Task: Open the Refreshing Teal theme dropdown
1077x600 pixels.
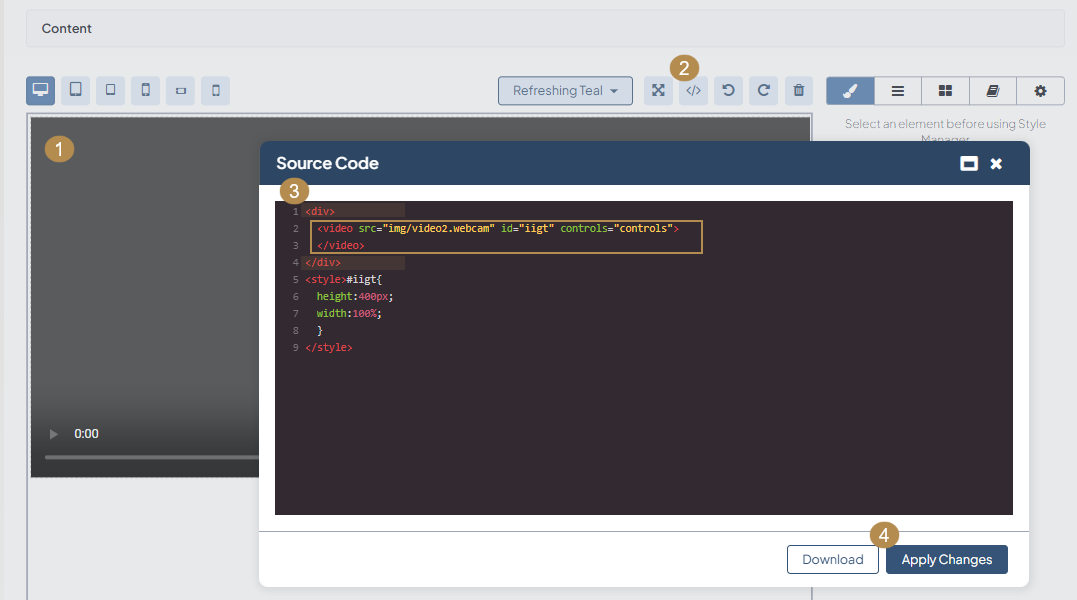Action: 565,91
